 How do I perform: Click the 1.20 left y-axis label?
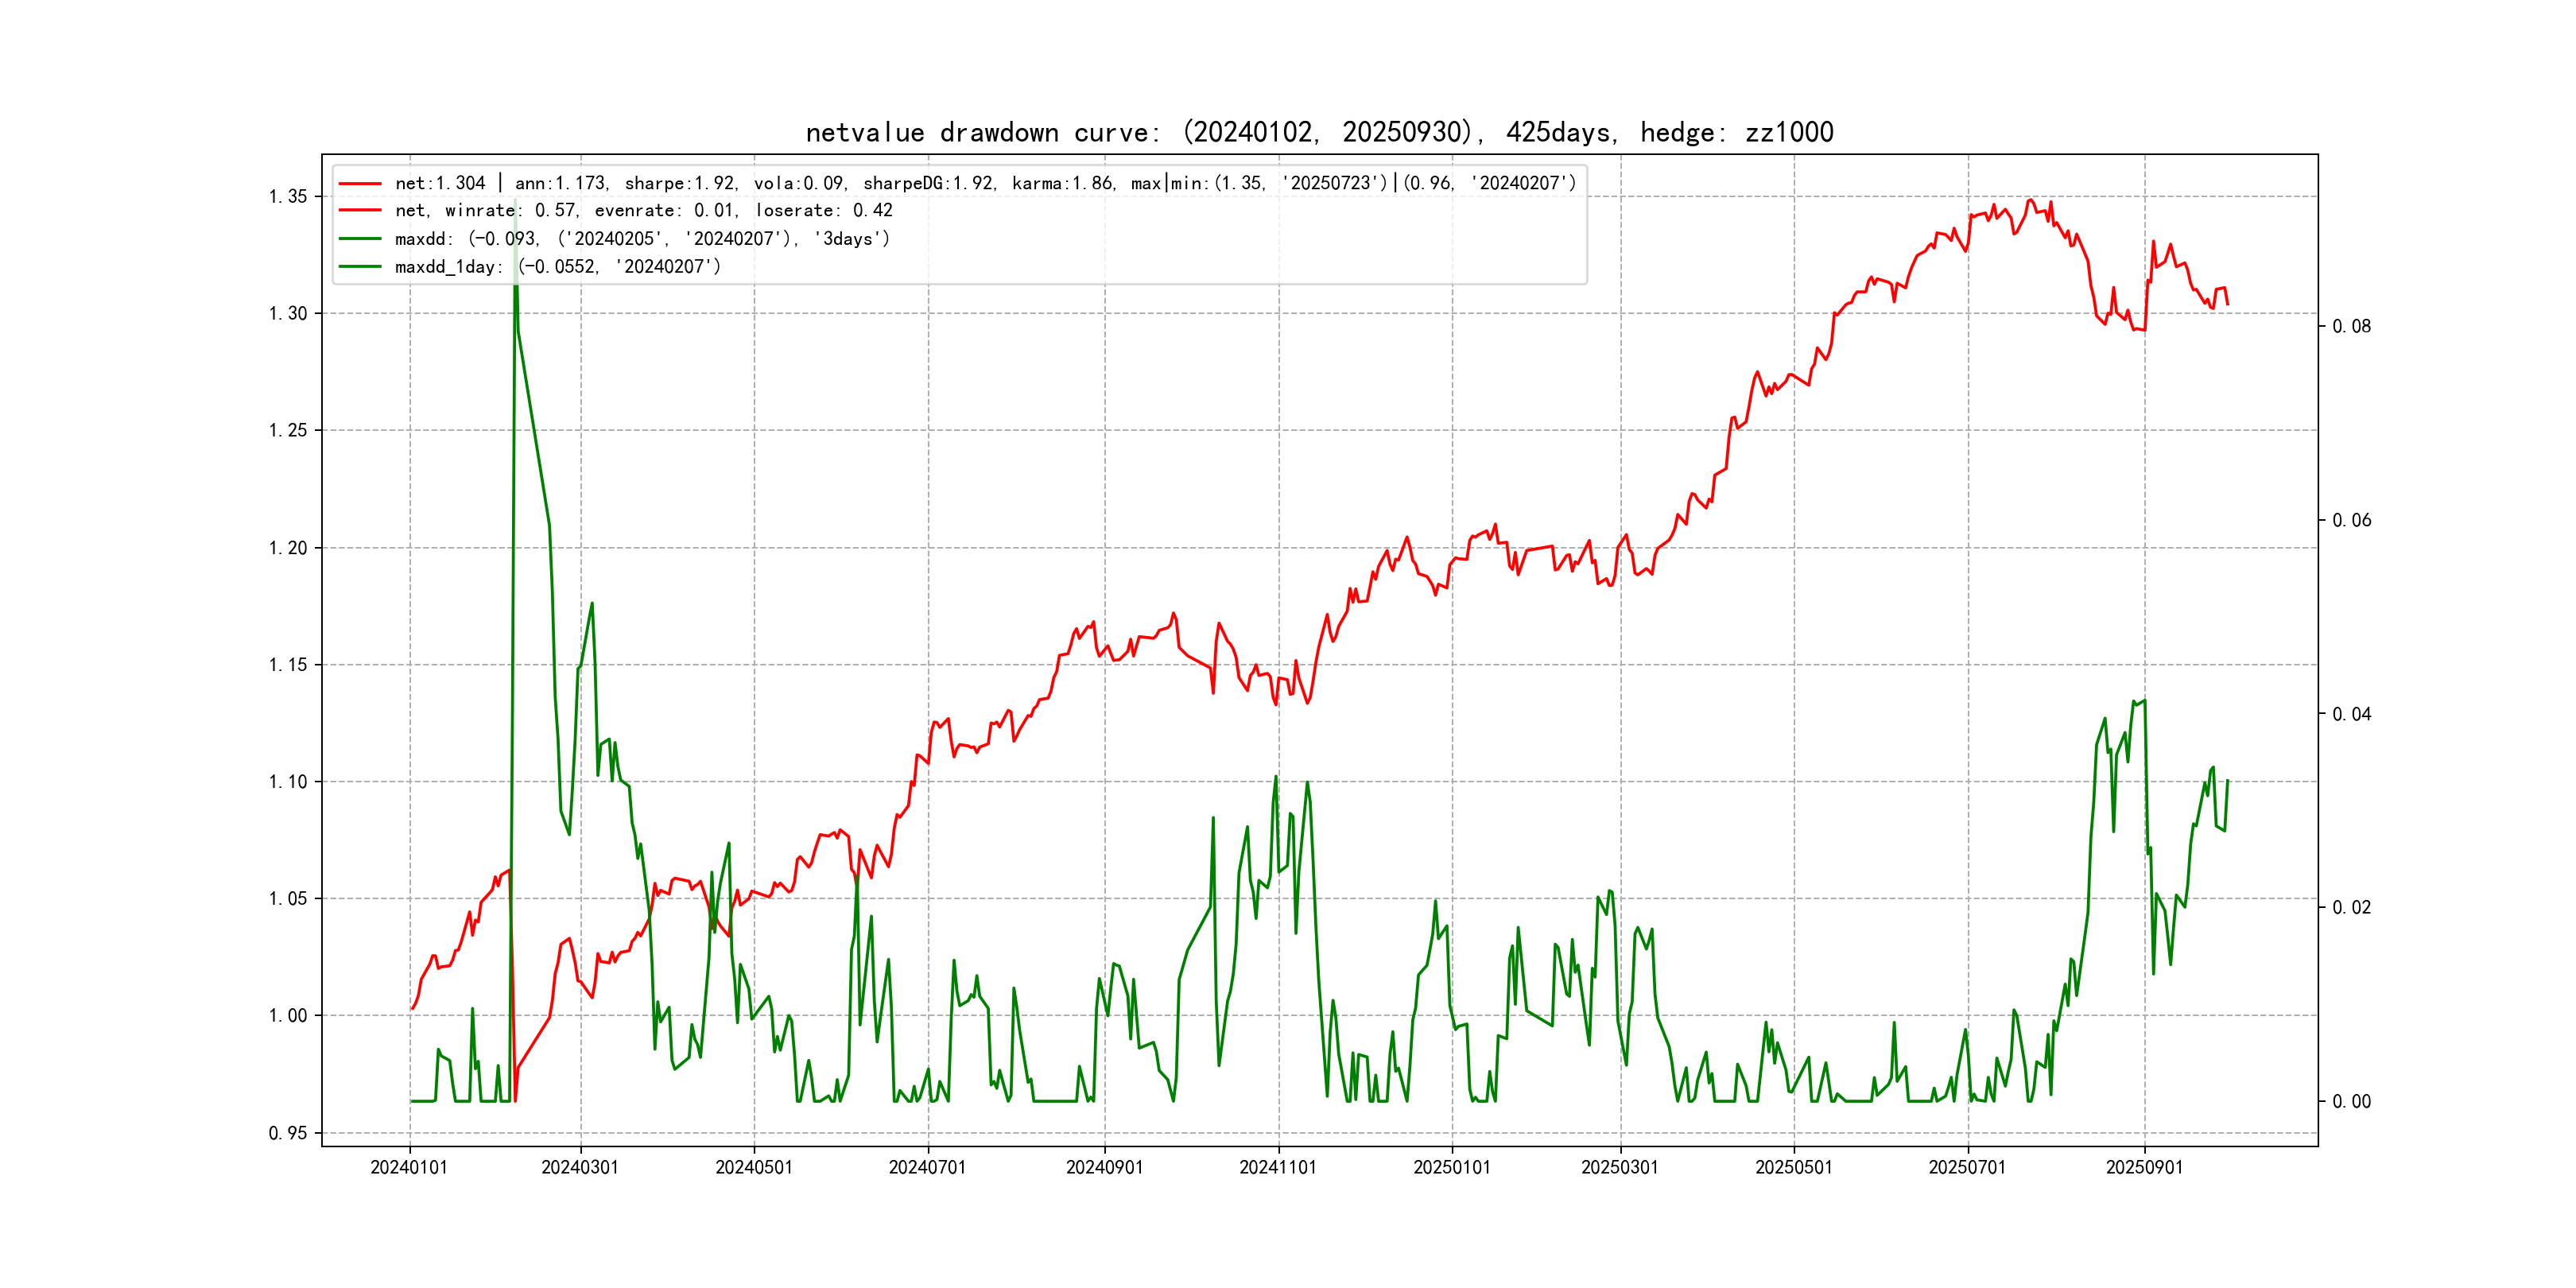pos(288,548)
